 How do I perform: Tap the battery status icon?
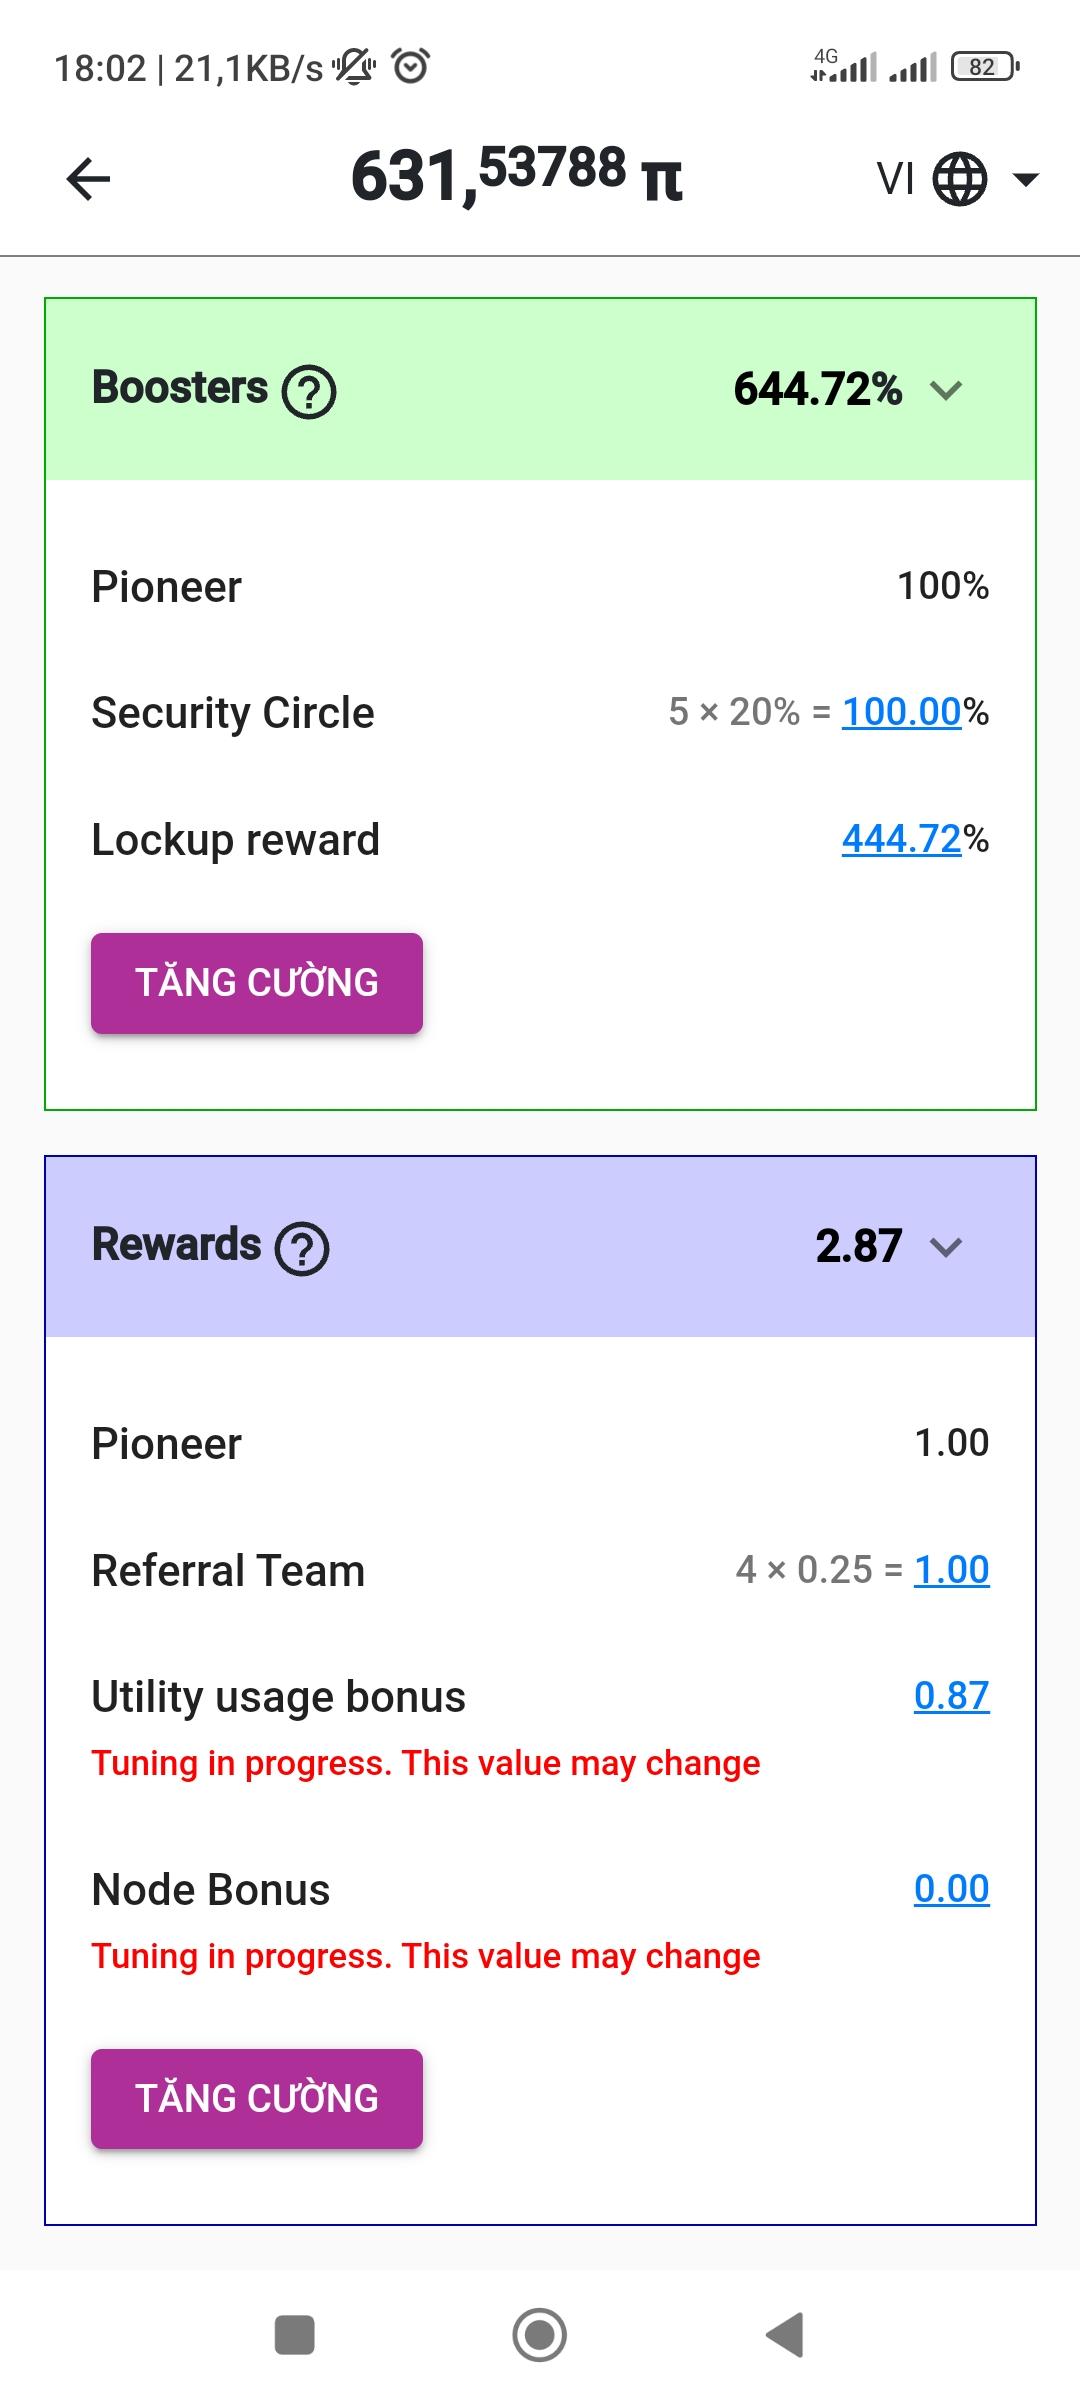pyautogui.click(x=984, y=67)
